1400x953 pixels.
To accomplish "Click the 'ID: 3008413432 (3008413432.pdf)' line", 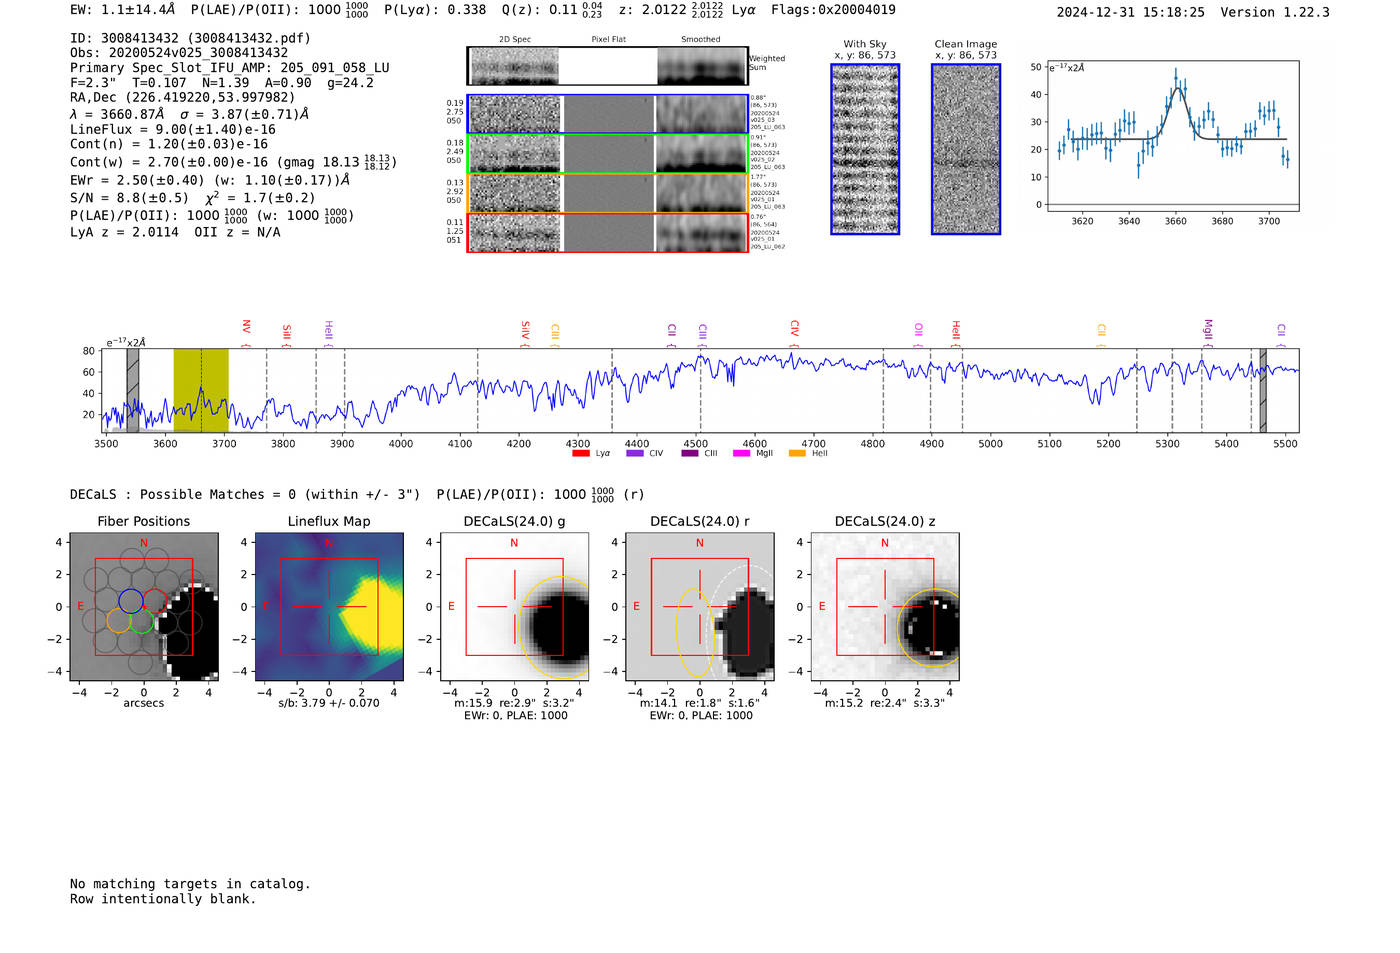I will coord(190,38).
